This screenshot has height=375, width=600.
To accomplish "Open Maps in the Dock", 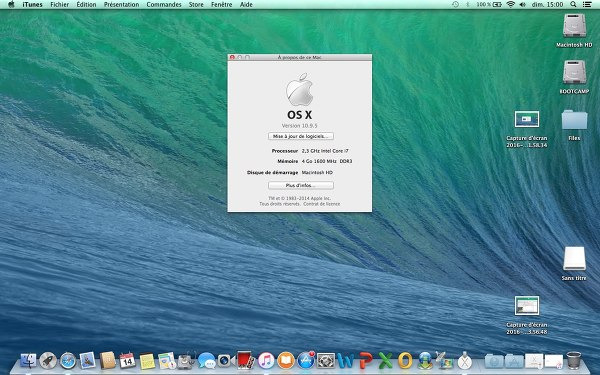I will (x=167, y=361).
